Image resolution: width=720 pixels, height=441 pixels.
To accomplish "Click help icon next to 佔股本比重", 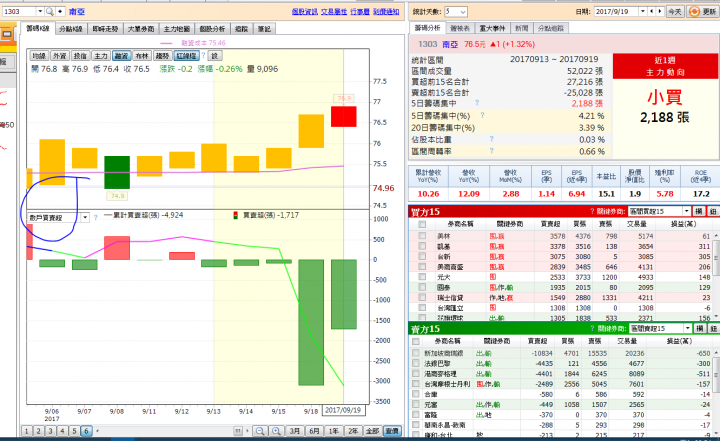I will pyautogui.click(x=491, y=139).
